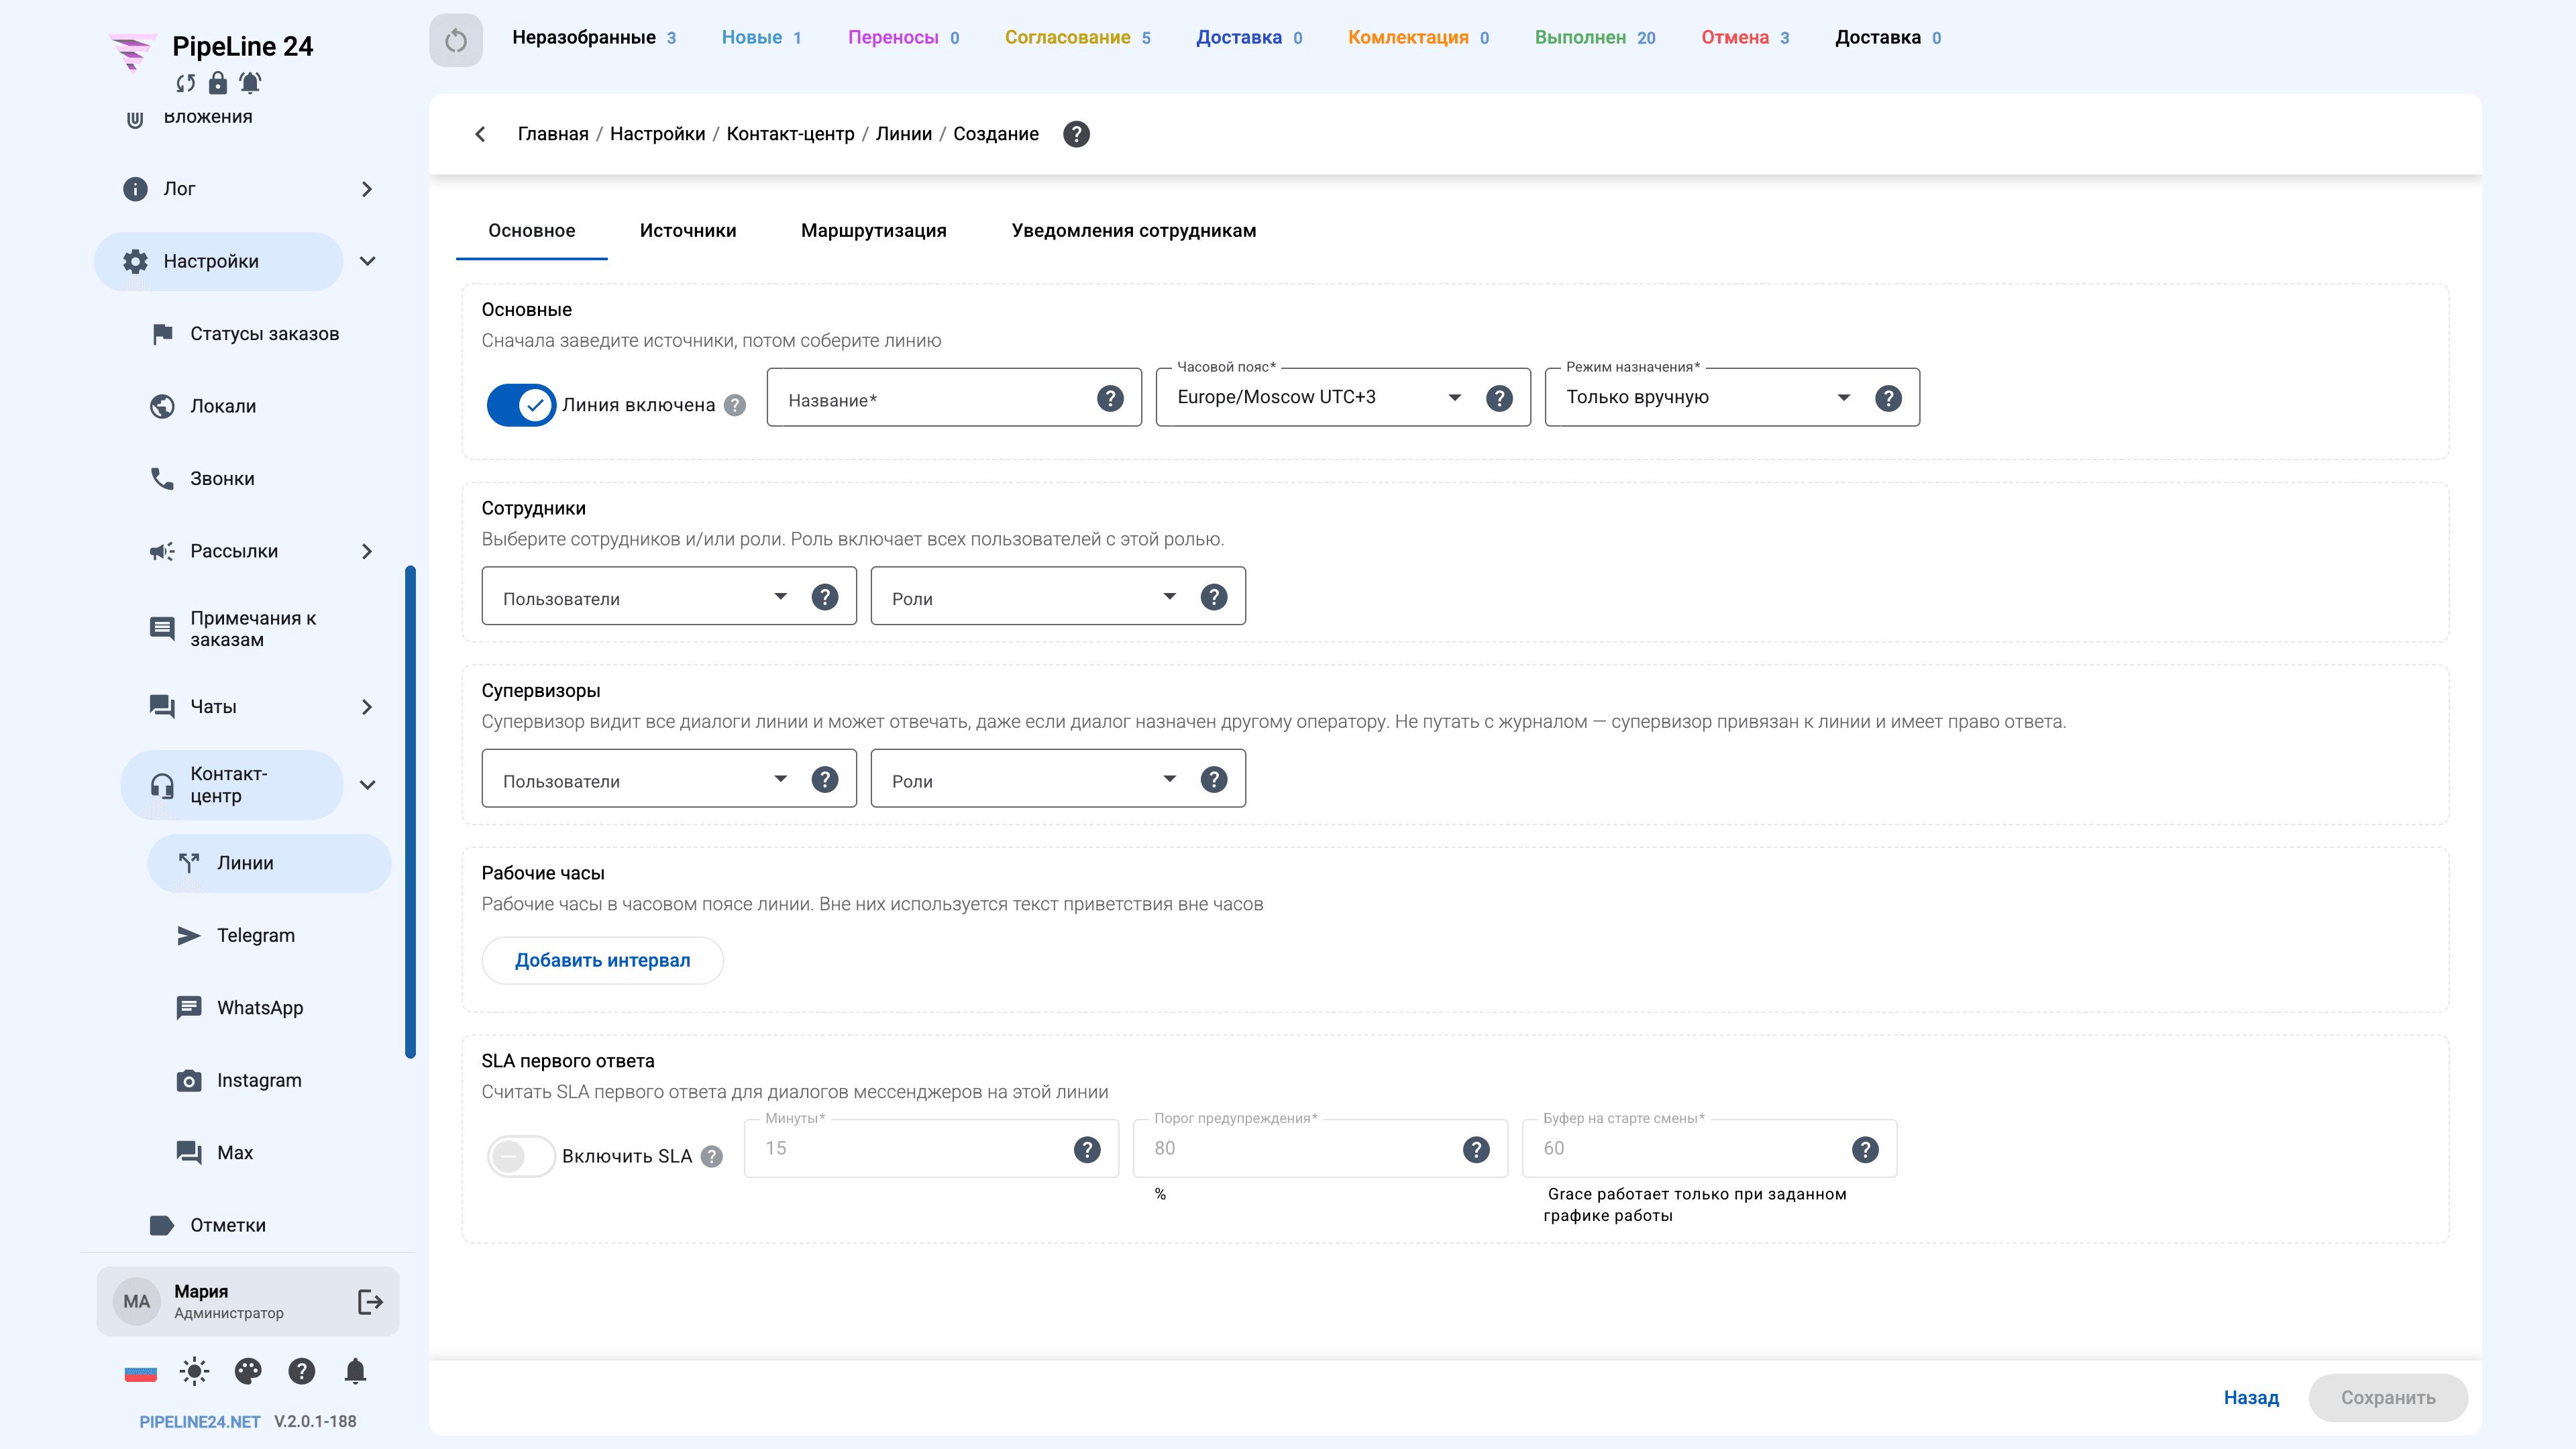Toggle the light theme sun icon
This screenshot has height=1449, width=2576.
194,1371
